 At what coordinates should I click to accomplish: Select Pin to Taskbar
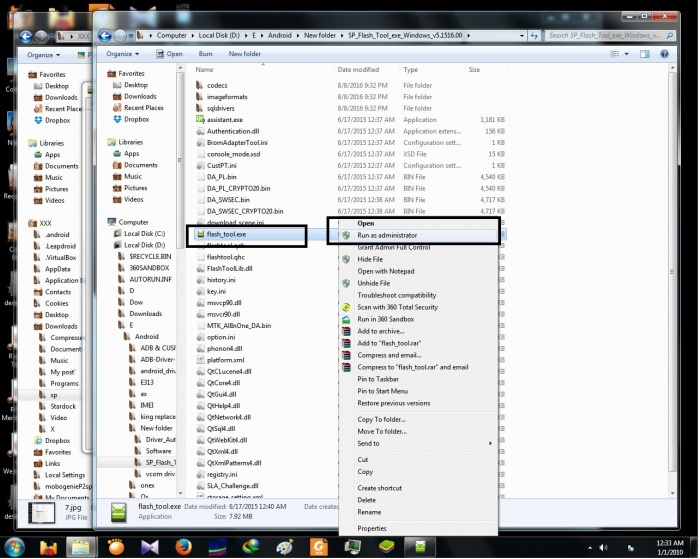419,379
